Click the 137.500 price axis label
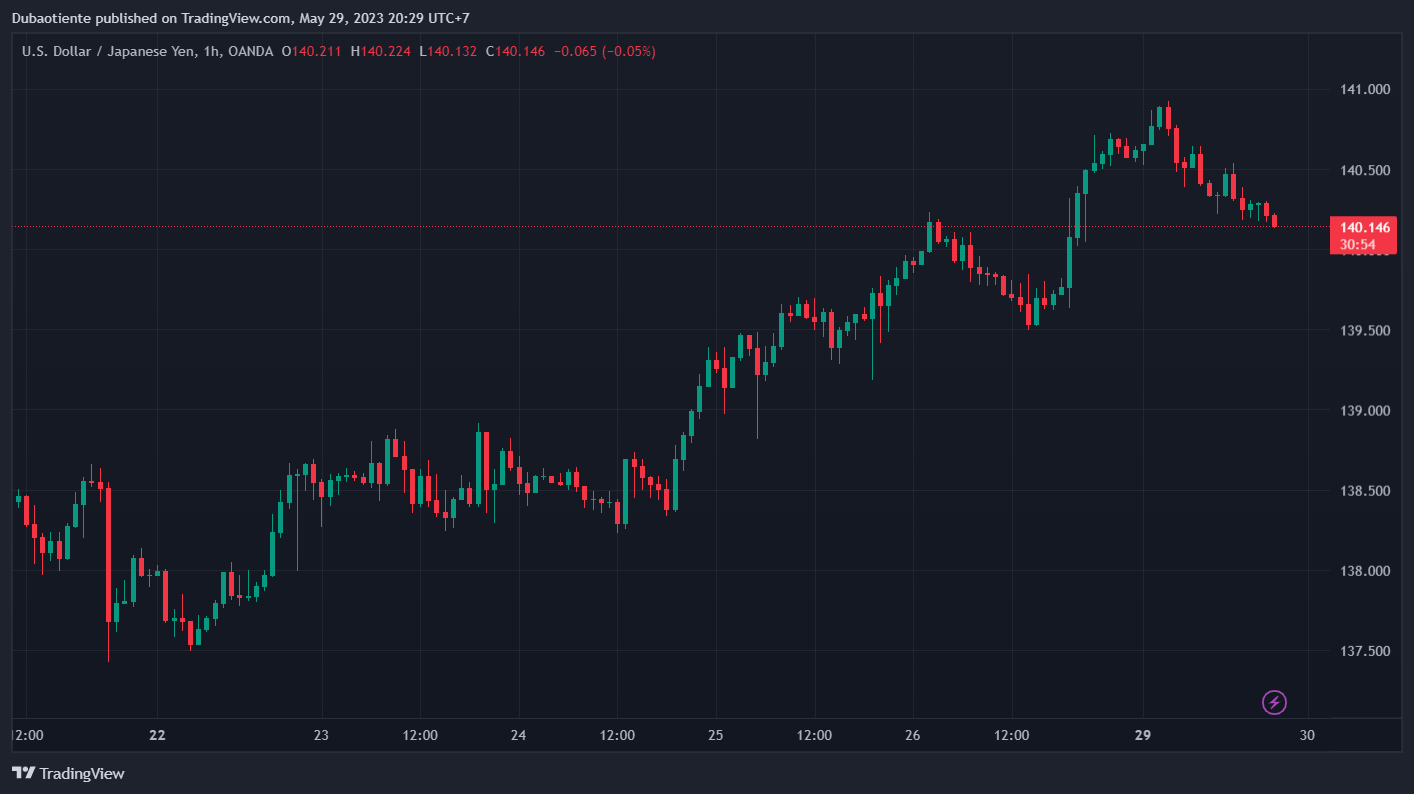1414x794 pixels. point(1364,652)
